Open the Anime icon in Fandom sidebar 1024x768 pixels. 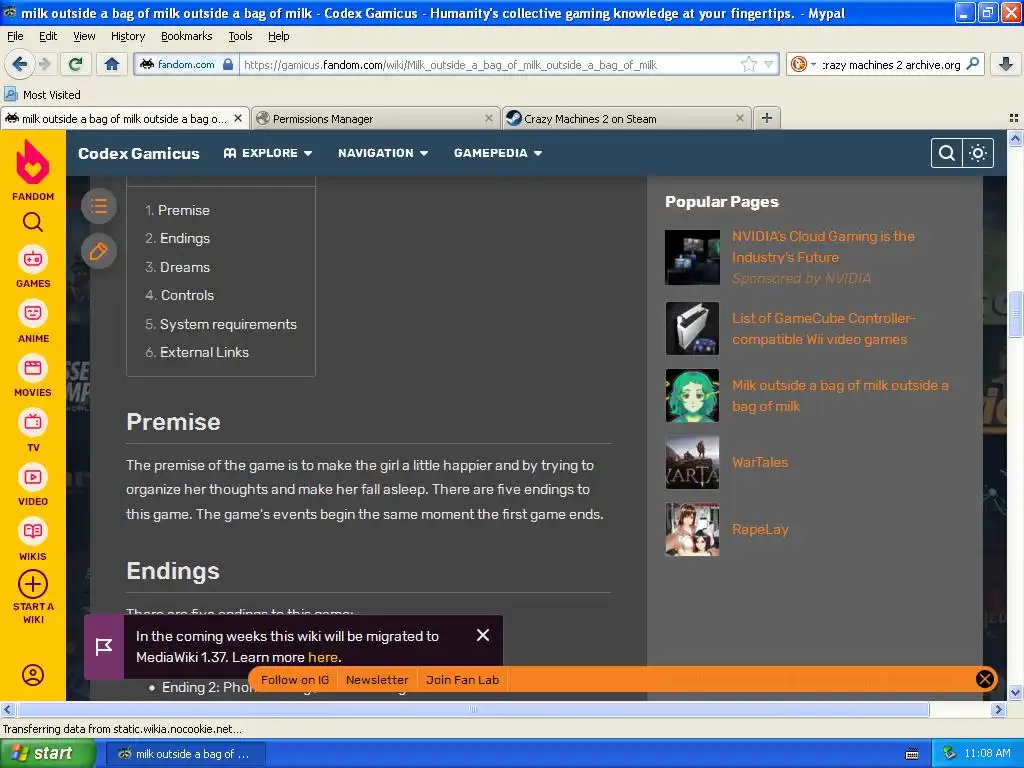pyautogui.click(x=33, y=313)
